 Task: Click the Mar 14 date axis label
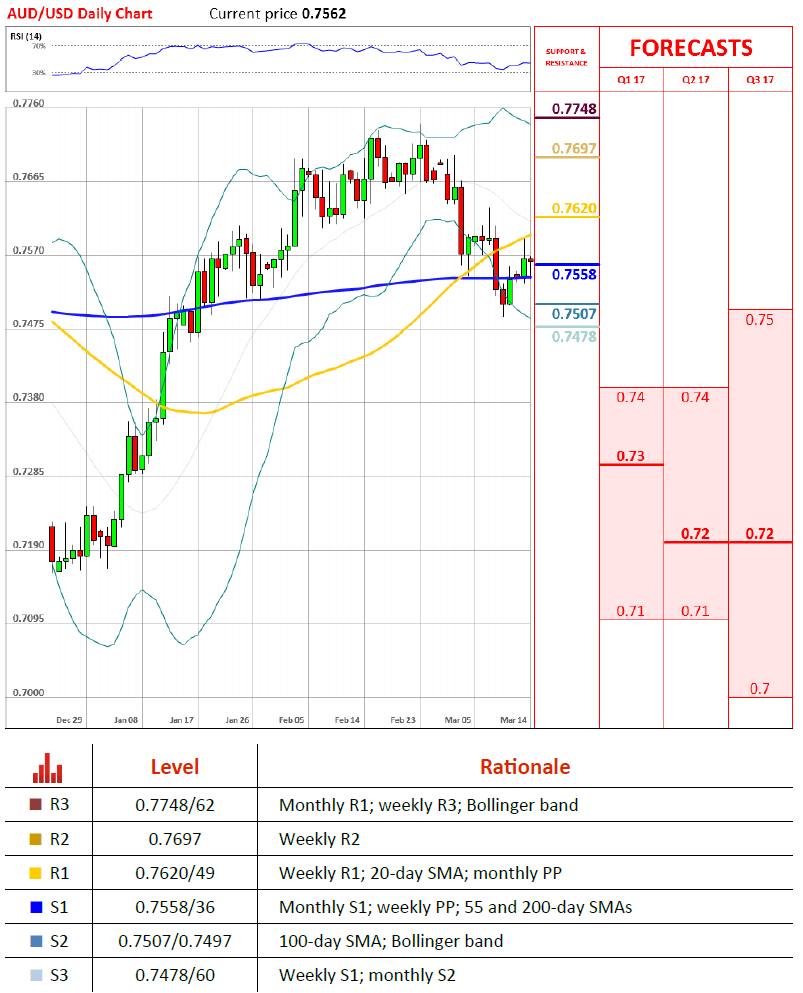[514, 720]
